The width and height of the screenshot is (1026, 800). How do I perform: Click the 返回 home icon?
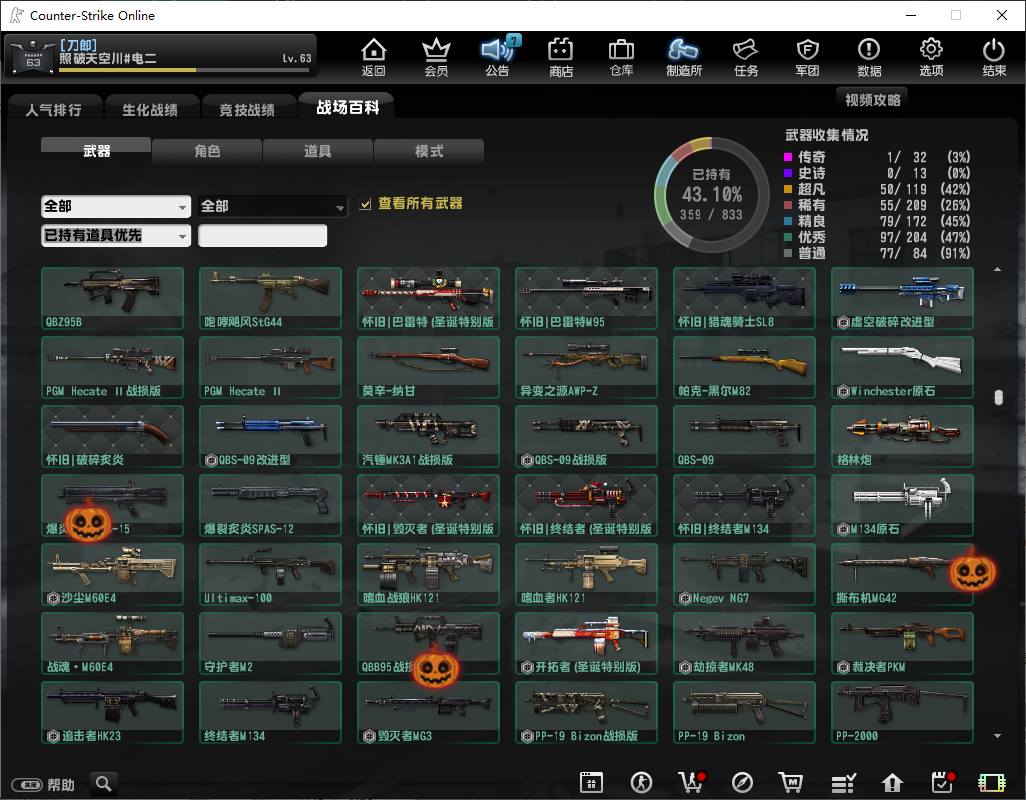374,57
